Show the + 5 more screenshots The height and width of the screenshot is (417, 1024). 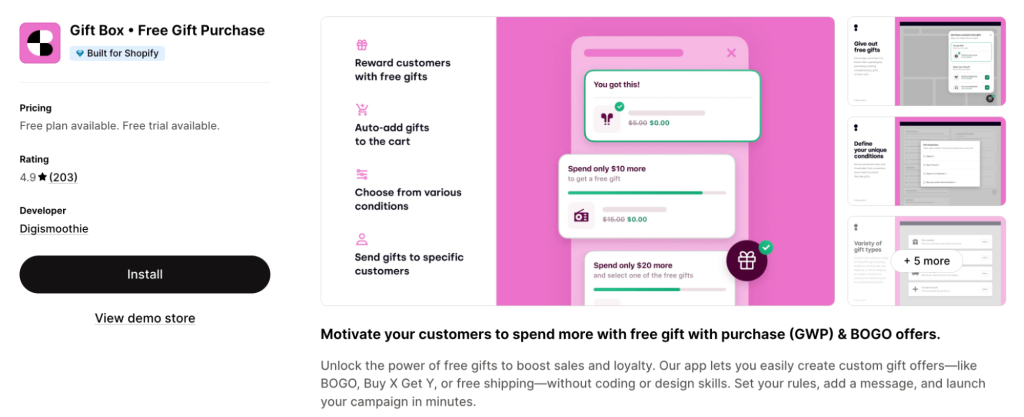[x=926, y=261]
